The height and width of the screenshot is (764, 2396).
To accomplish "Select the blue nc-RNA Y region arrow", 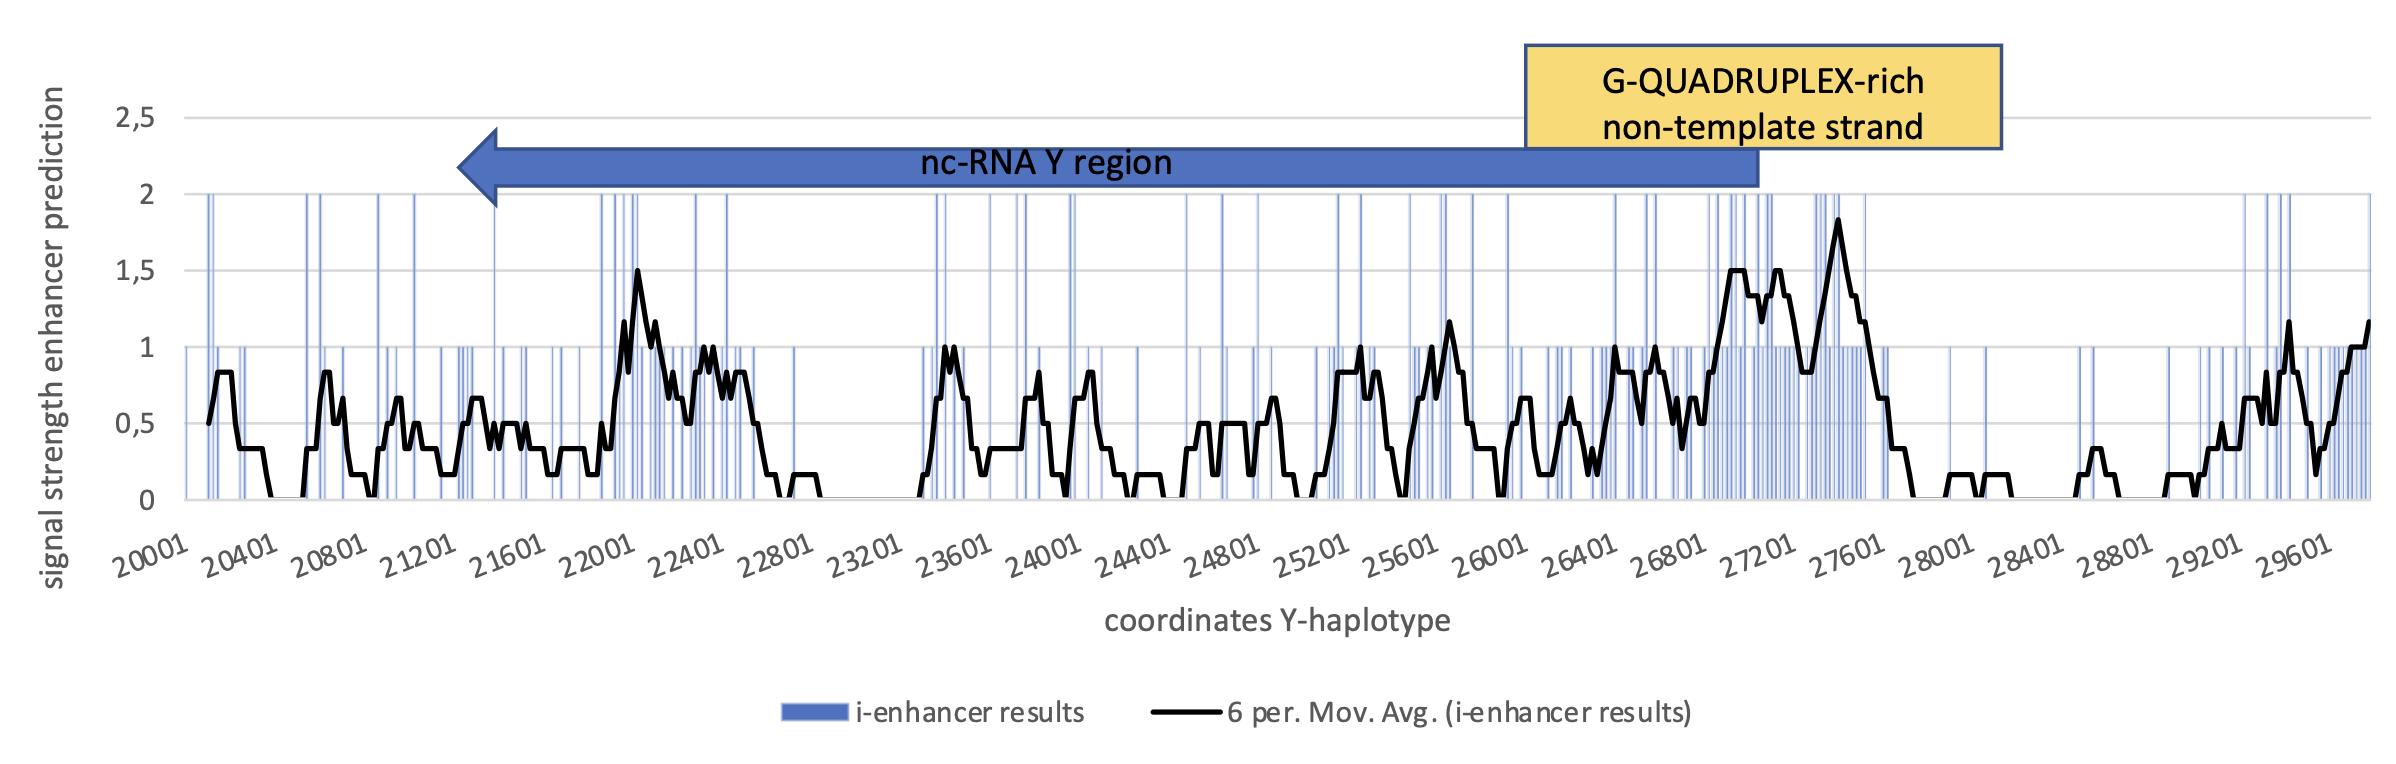I will (x=1100, y=165).
